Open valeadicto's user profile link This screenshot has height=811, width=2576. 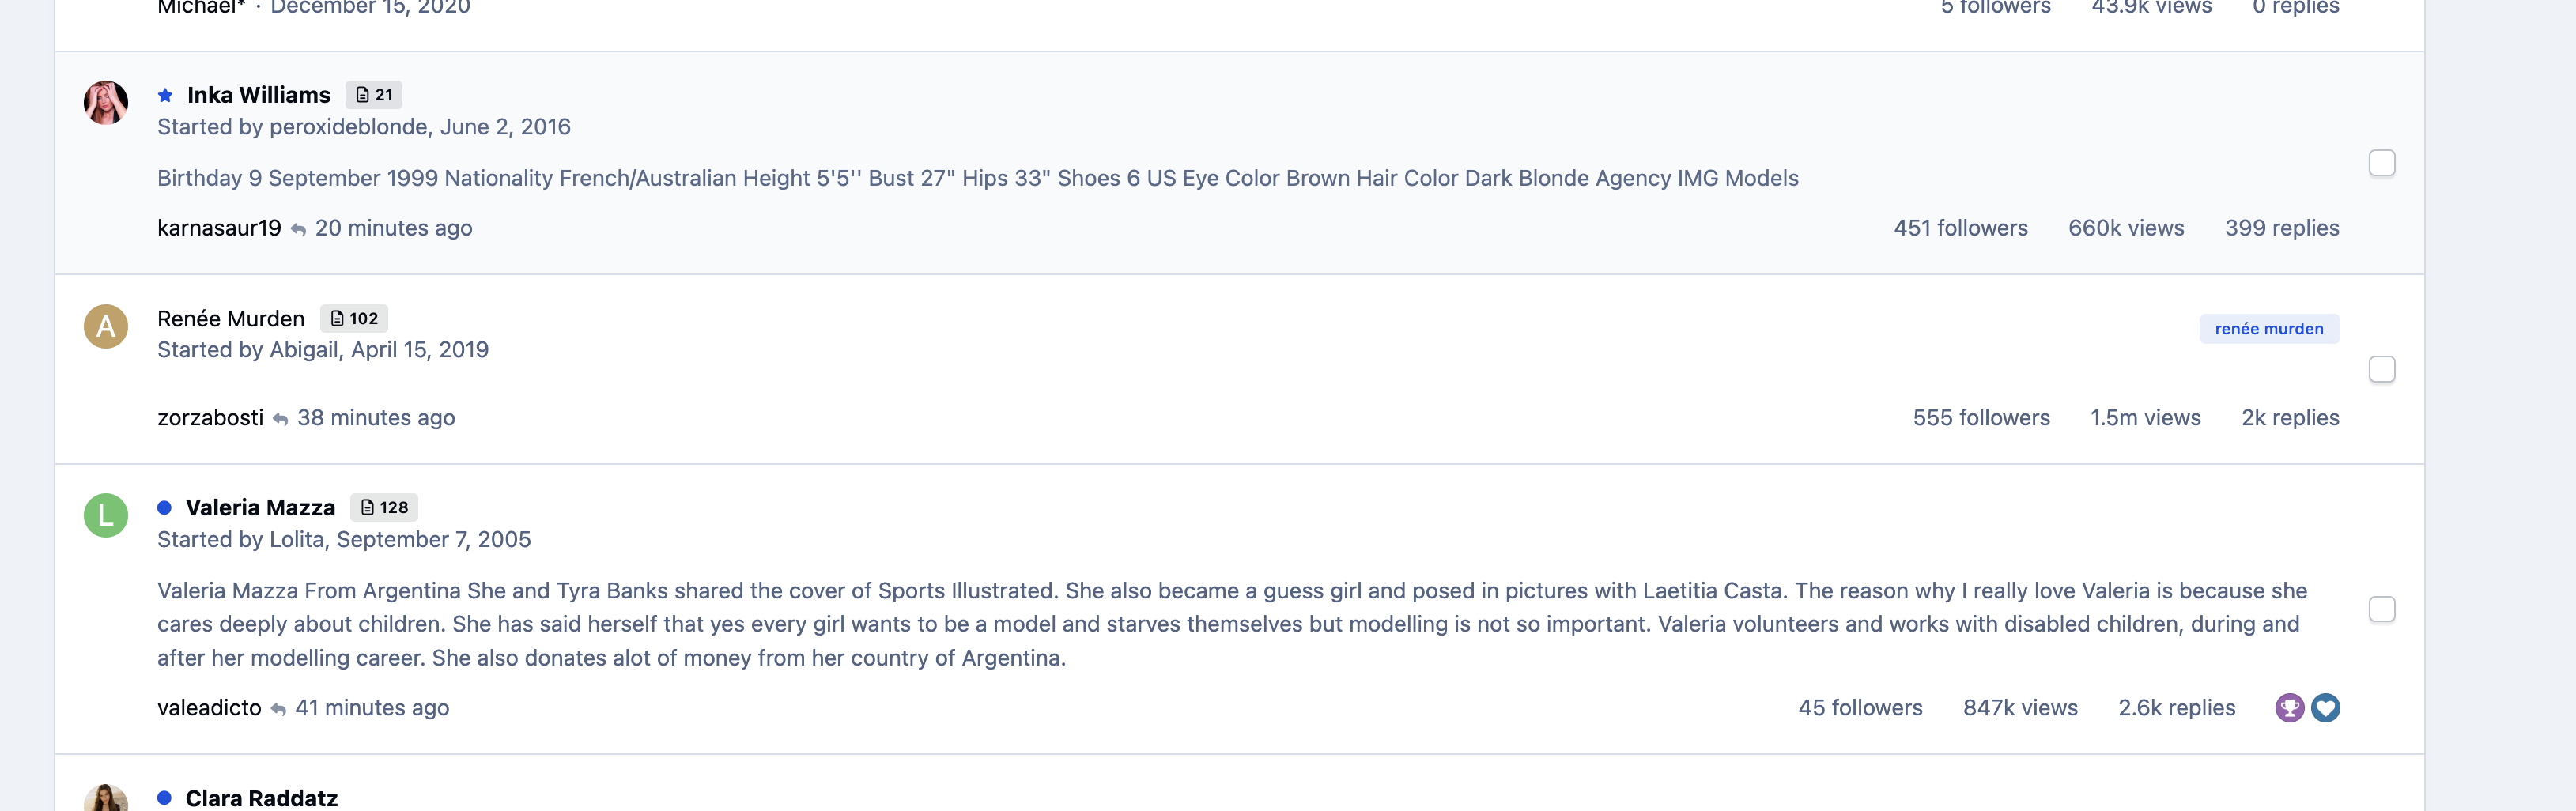coord(208,708)
